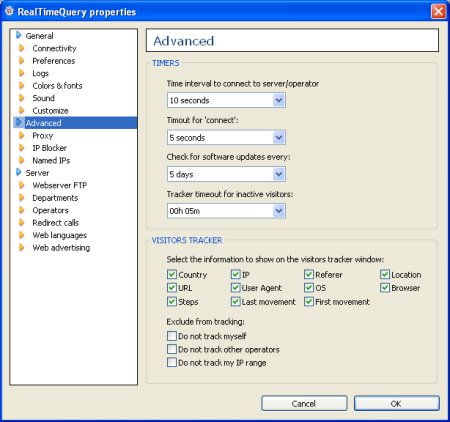This screenshot has height=422, width=450.
Task: Select the Sound settings entry
Action: click(x=43, y=98)
